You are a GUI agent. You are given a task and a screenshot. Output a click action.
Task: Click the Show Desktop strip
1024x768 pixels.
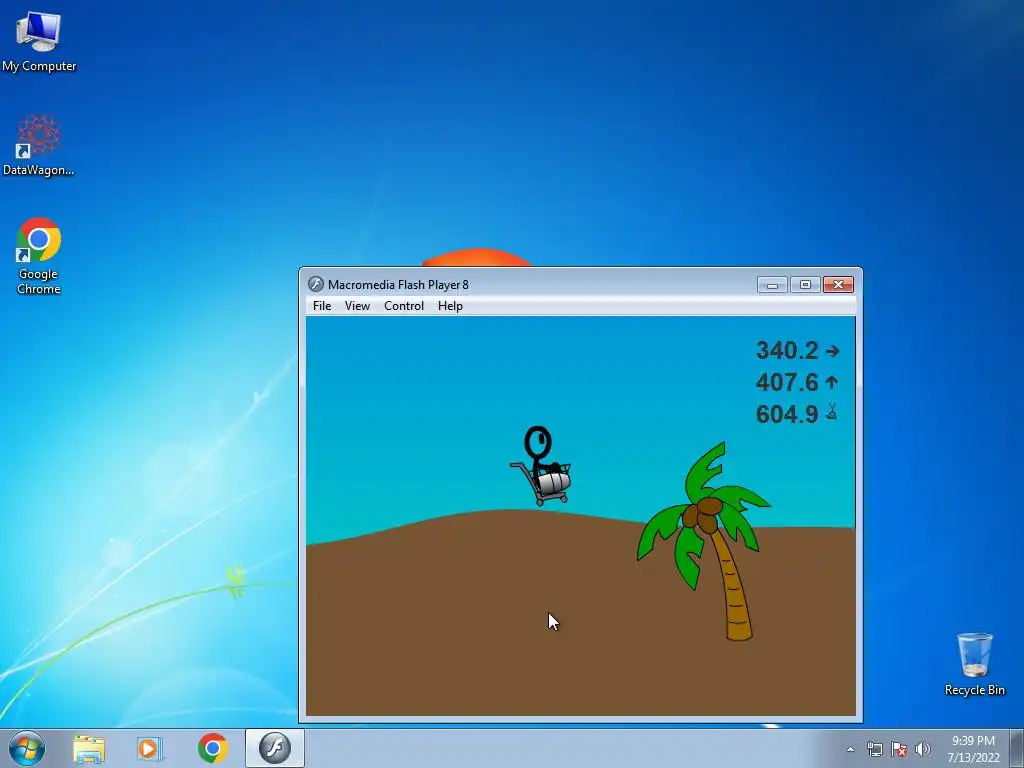click(x=1017, y=749)
